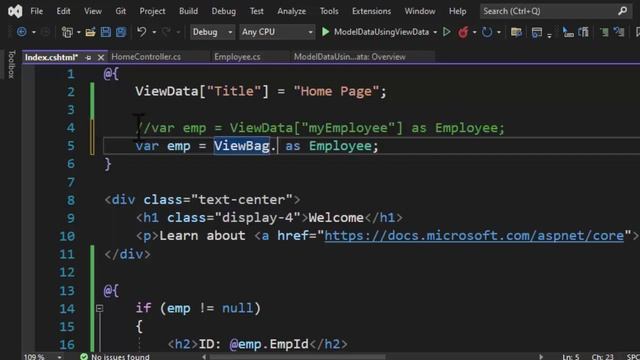Open the Window menu
Viewport: 640px width, 360px height.
[x=420, y=11]
